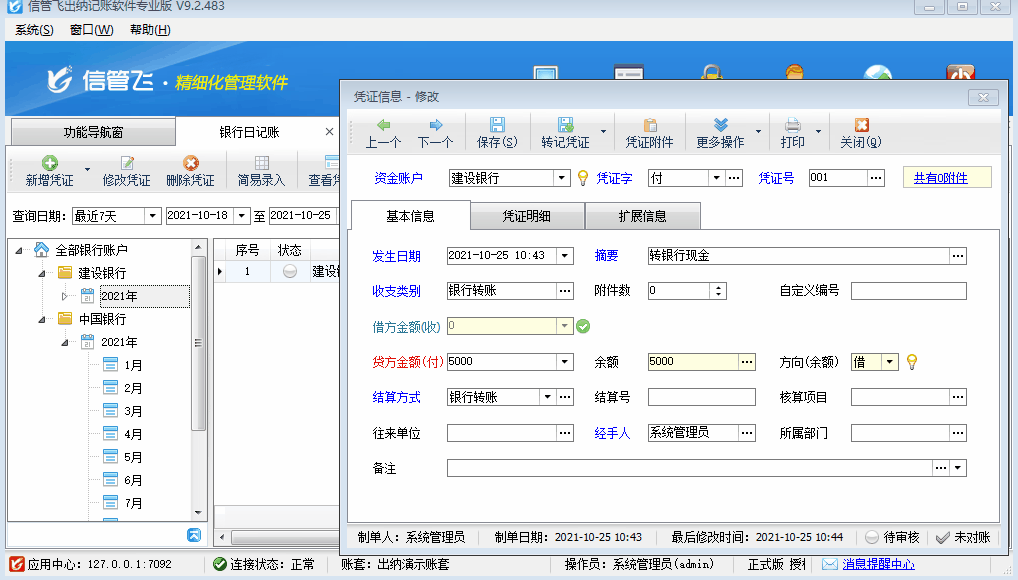The image size is (1018, 580).
Task: Click the 上一个 previous voucher arrow icon
Action: tap(383, 125)
